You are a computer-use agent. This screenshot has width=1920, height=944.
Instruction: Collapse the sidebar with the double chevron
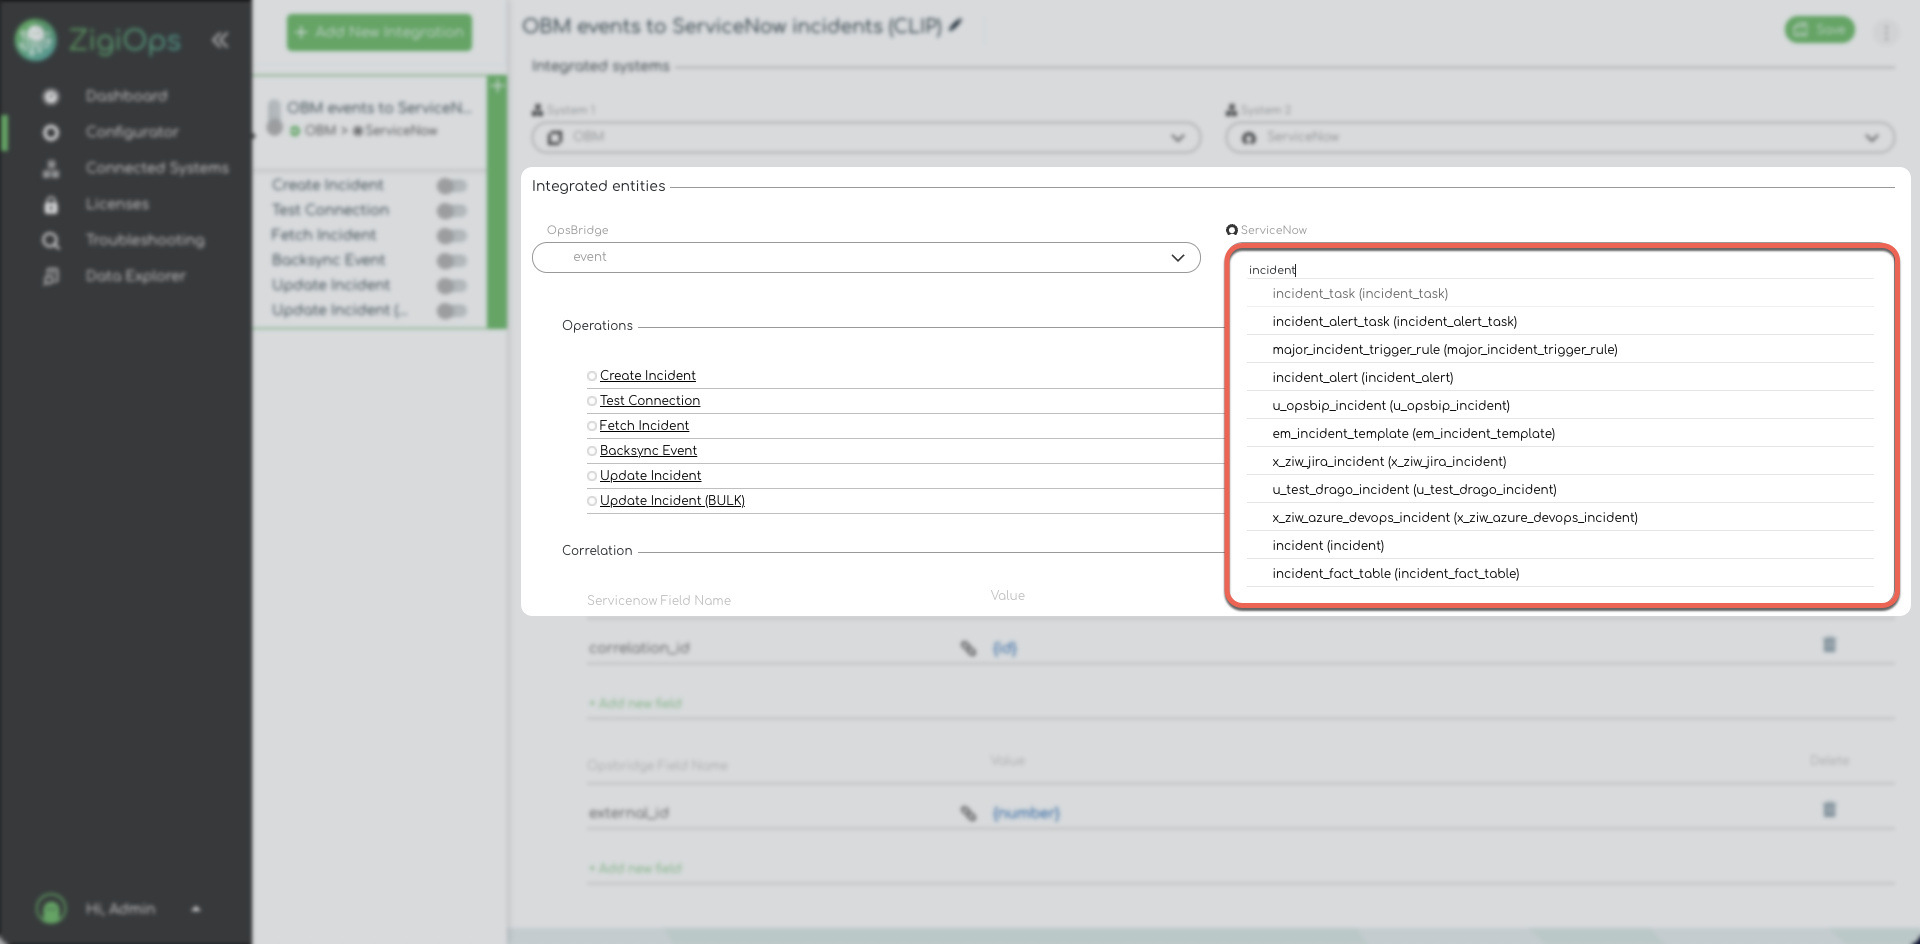220,40
